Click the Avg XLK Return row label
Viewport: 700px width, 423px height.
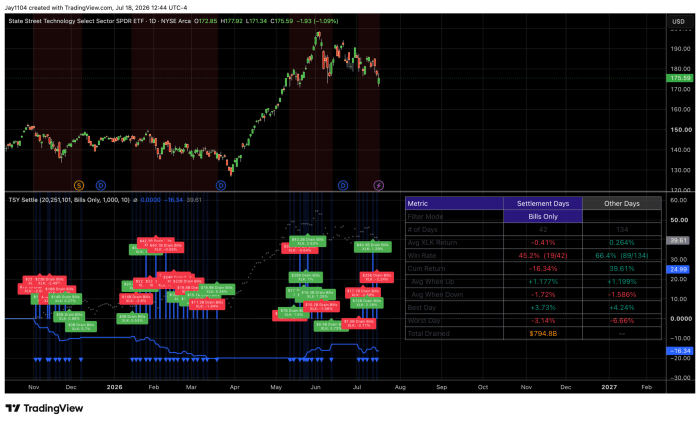[432, 243]
